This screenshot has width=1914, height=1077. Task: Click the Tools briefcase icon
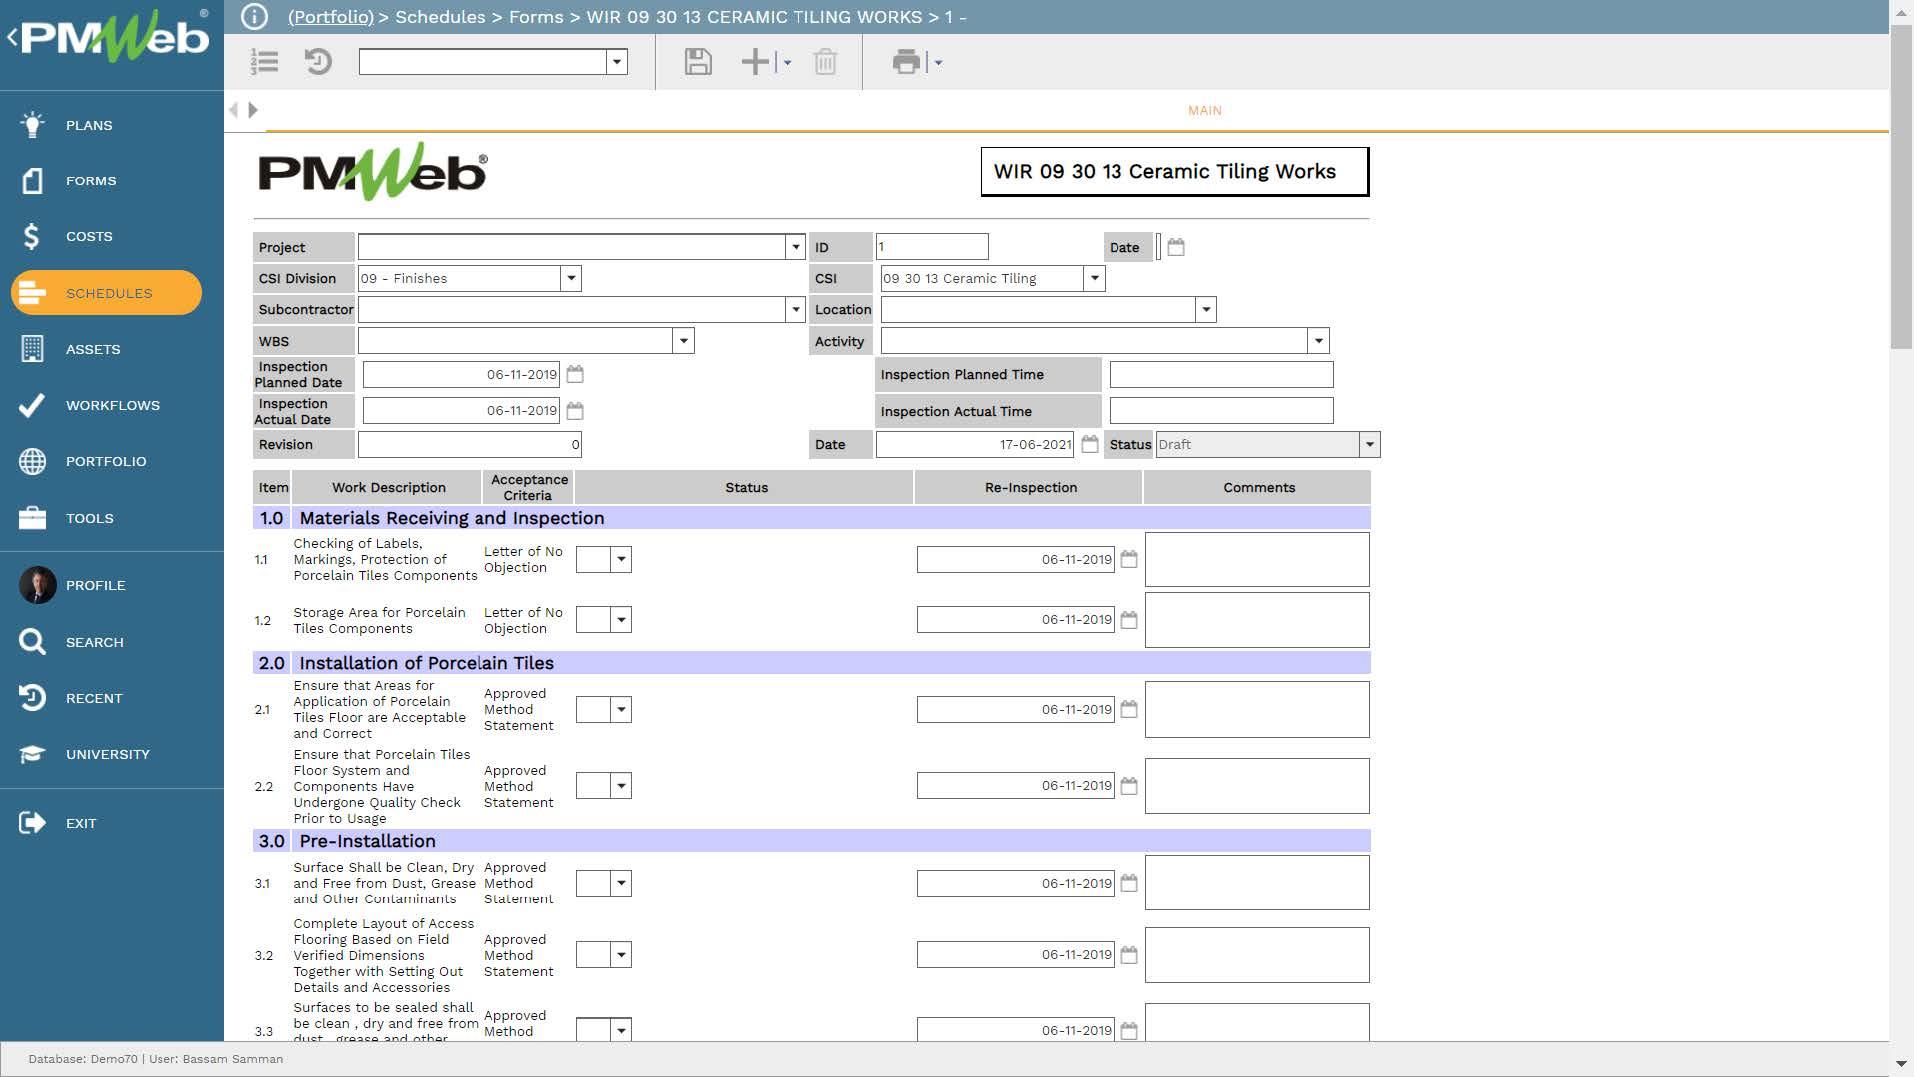point(32,518)
